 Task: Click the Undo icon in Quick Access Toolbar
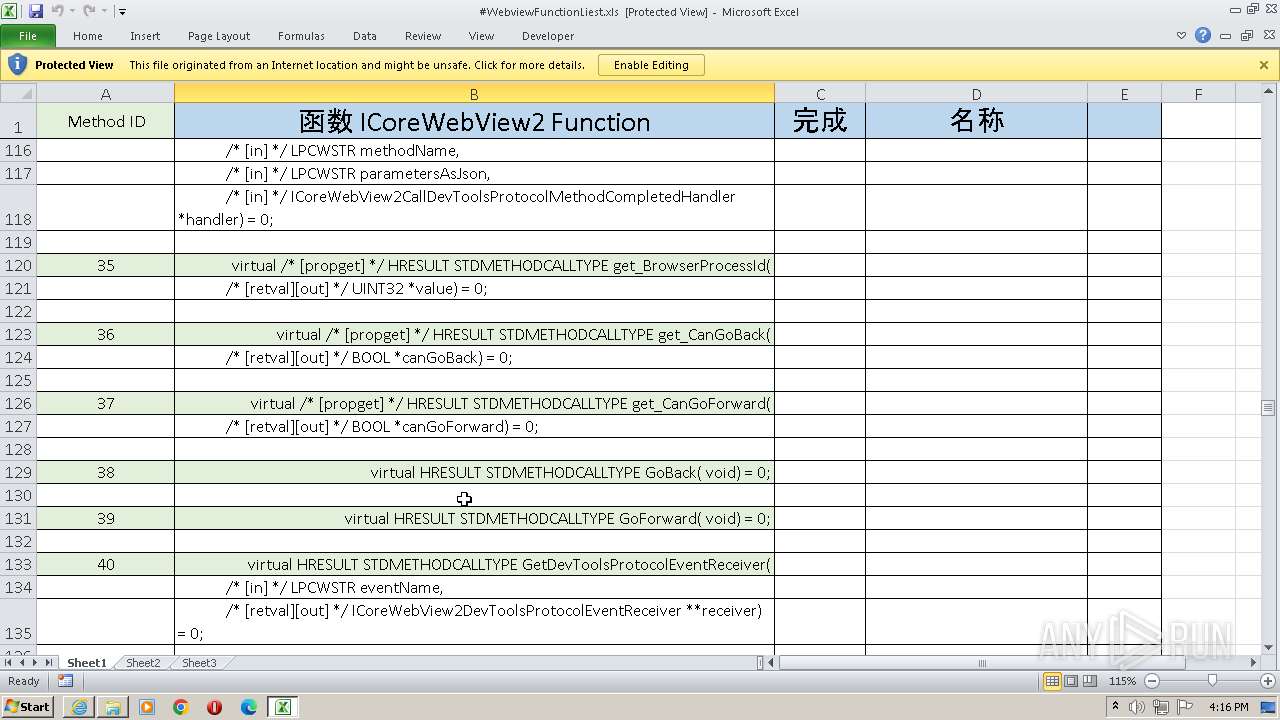(x=57, y=11)
